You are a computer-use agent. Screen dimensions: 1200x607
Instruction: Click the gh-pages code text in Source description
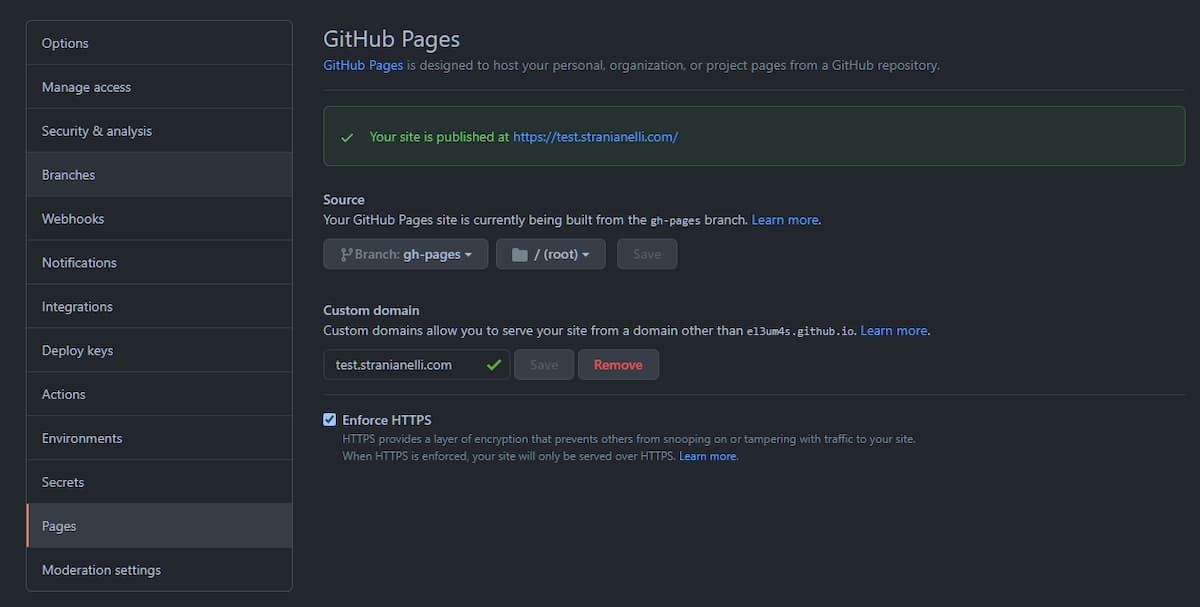pyautogui.click(x=676, y=220)
